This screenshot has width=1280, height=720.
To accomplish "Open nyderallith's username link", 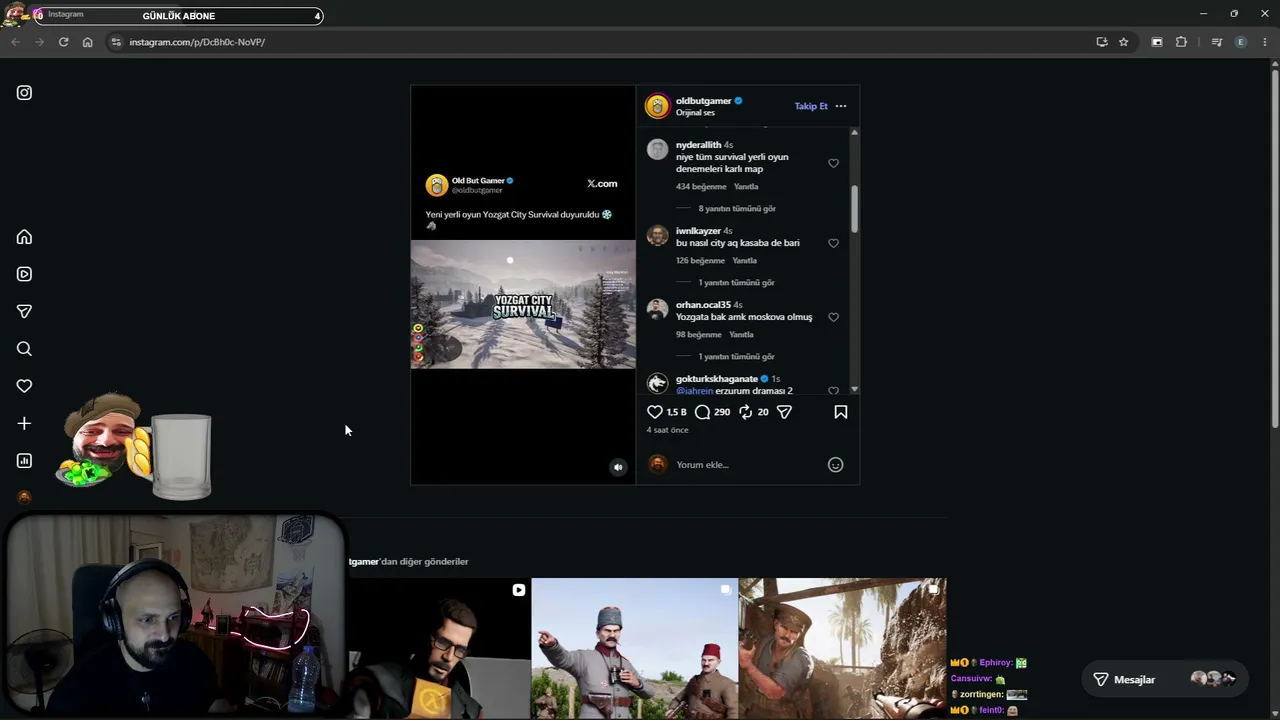I will 698,145.
